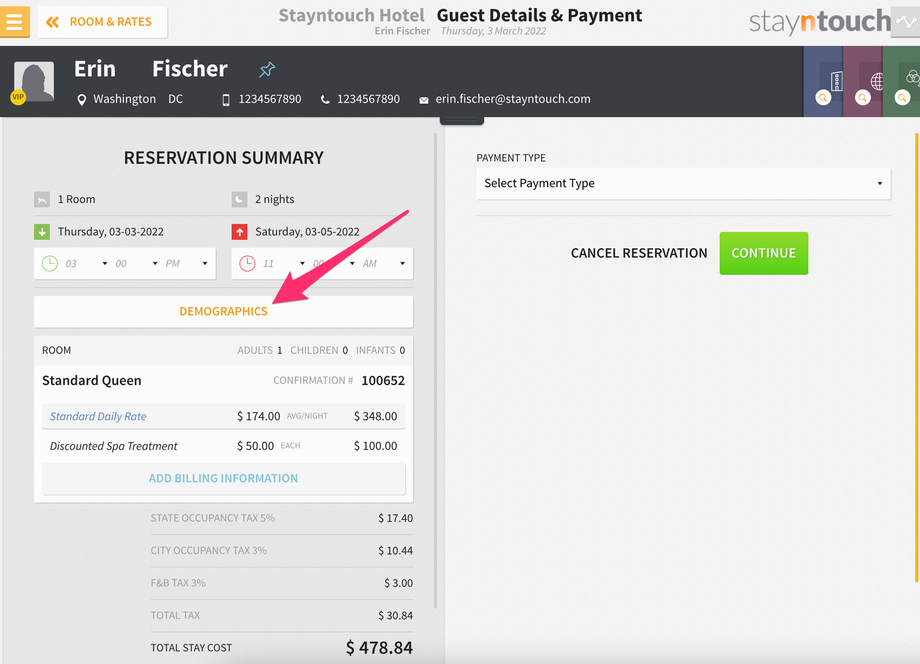Search travel agent via magnifier icon
The height and width of the screenshot is (664, 920).
point(862,97)
